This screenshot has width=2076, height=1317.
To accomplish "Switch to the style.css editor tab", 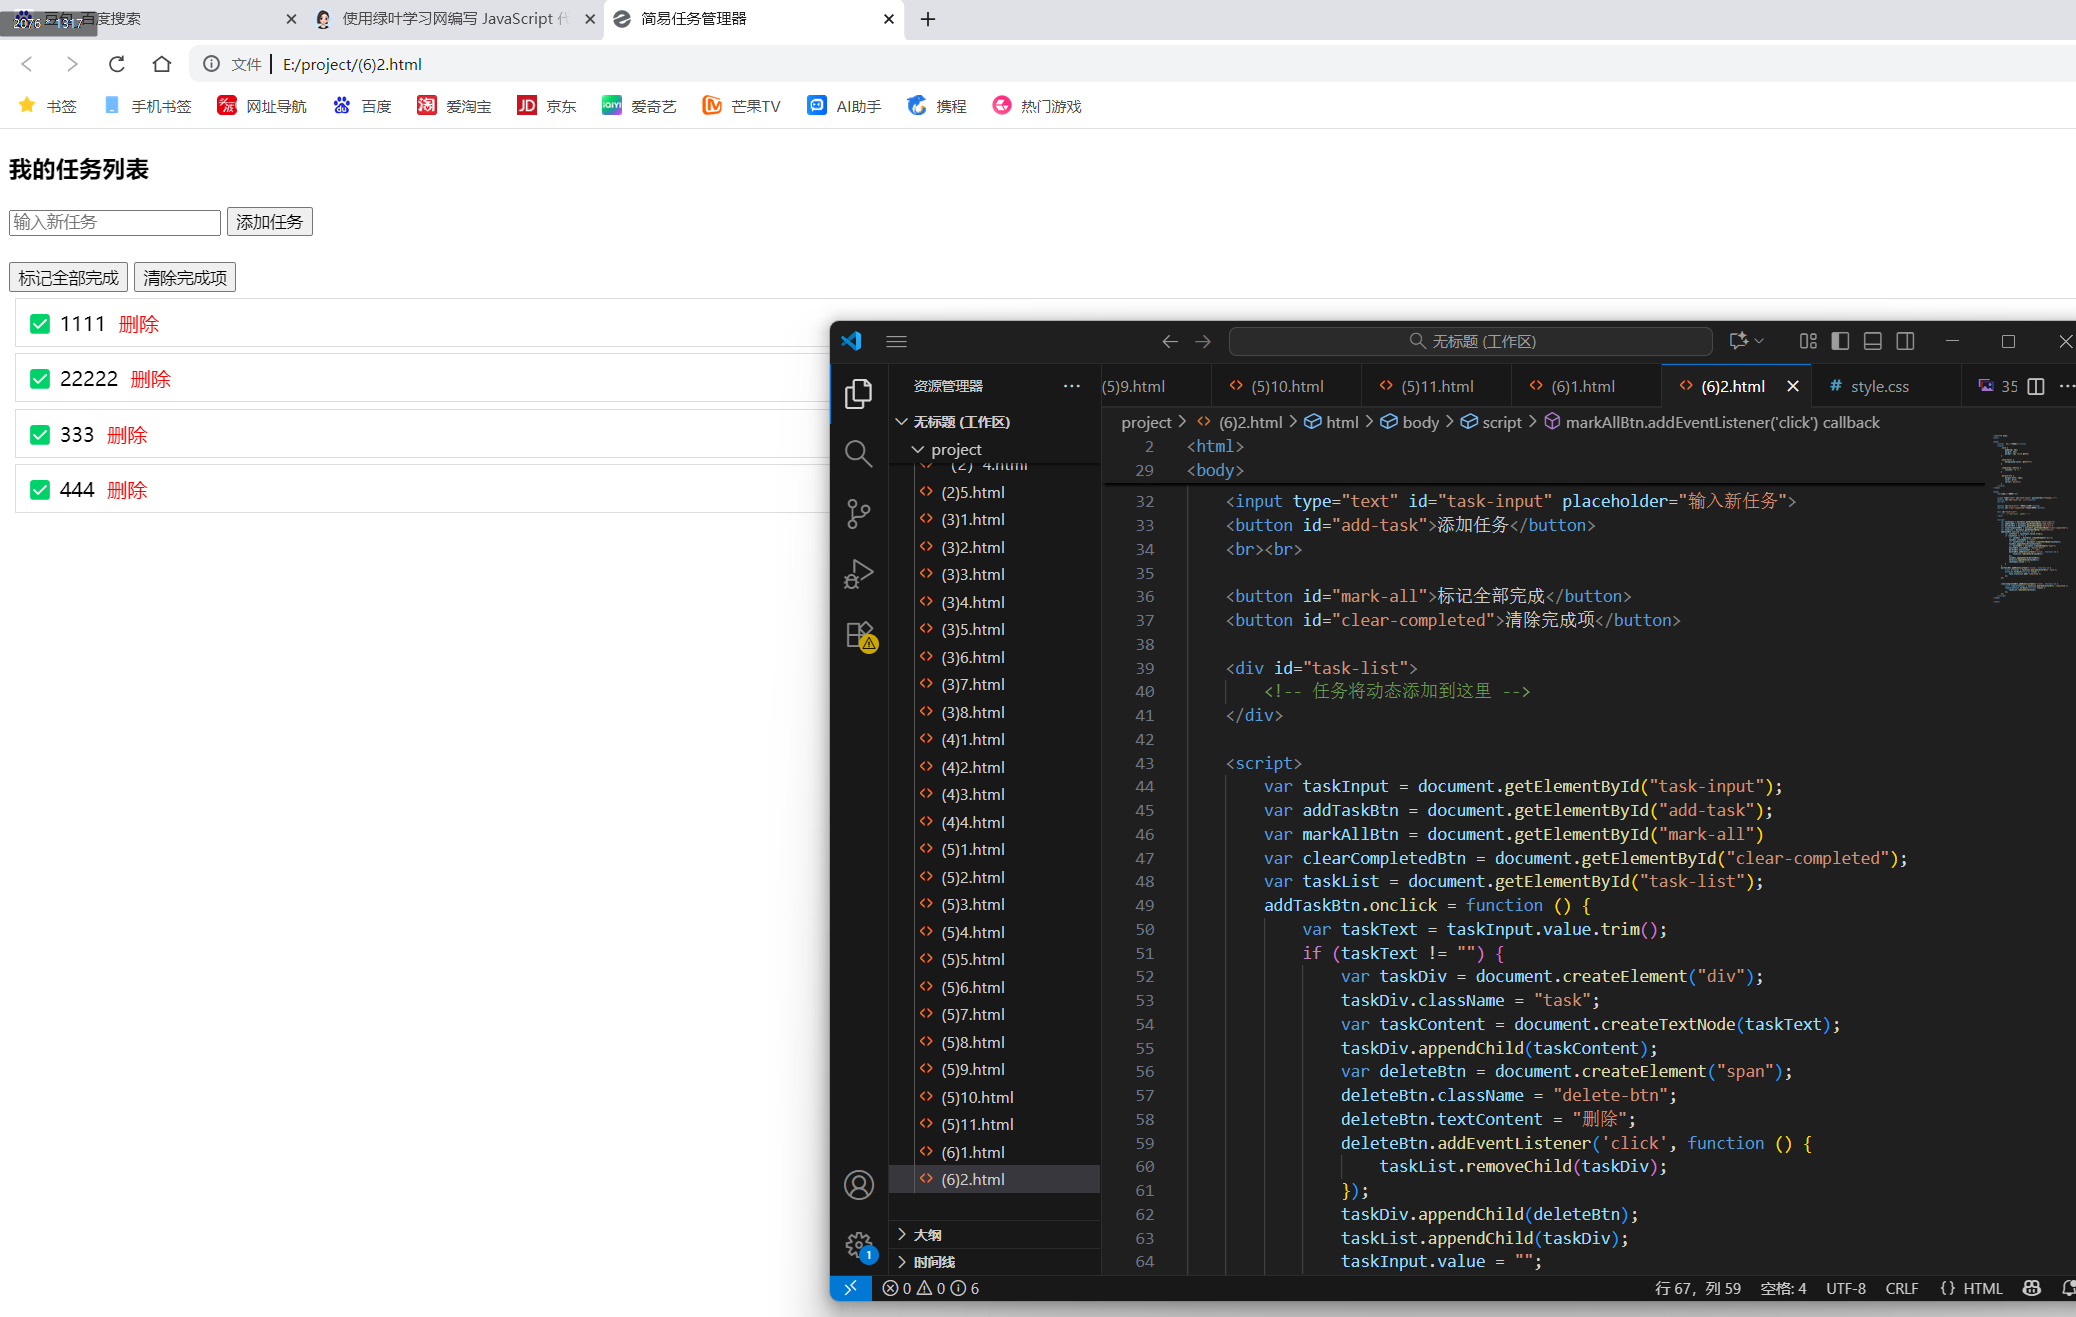I will pos(1878,386).
